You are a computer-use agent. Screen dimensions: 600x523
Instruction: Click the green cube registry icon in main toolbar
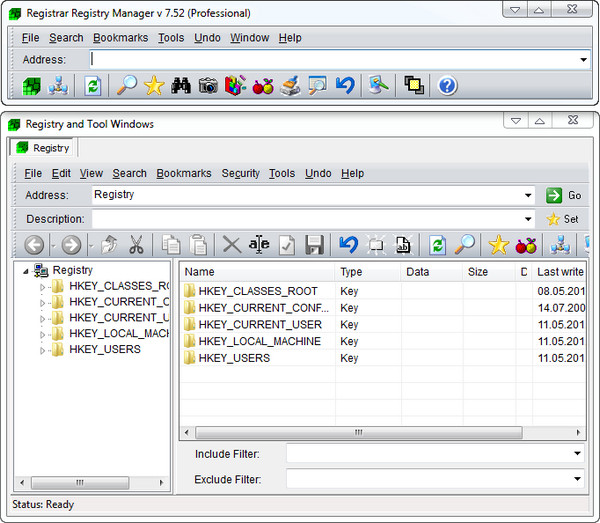[31, 86]
